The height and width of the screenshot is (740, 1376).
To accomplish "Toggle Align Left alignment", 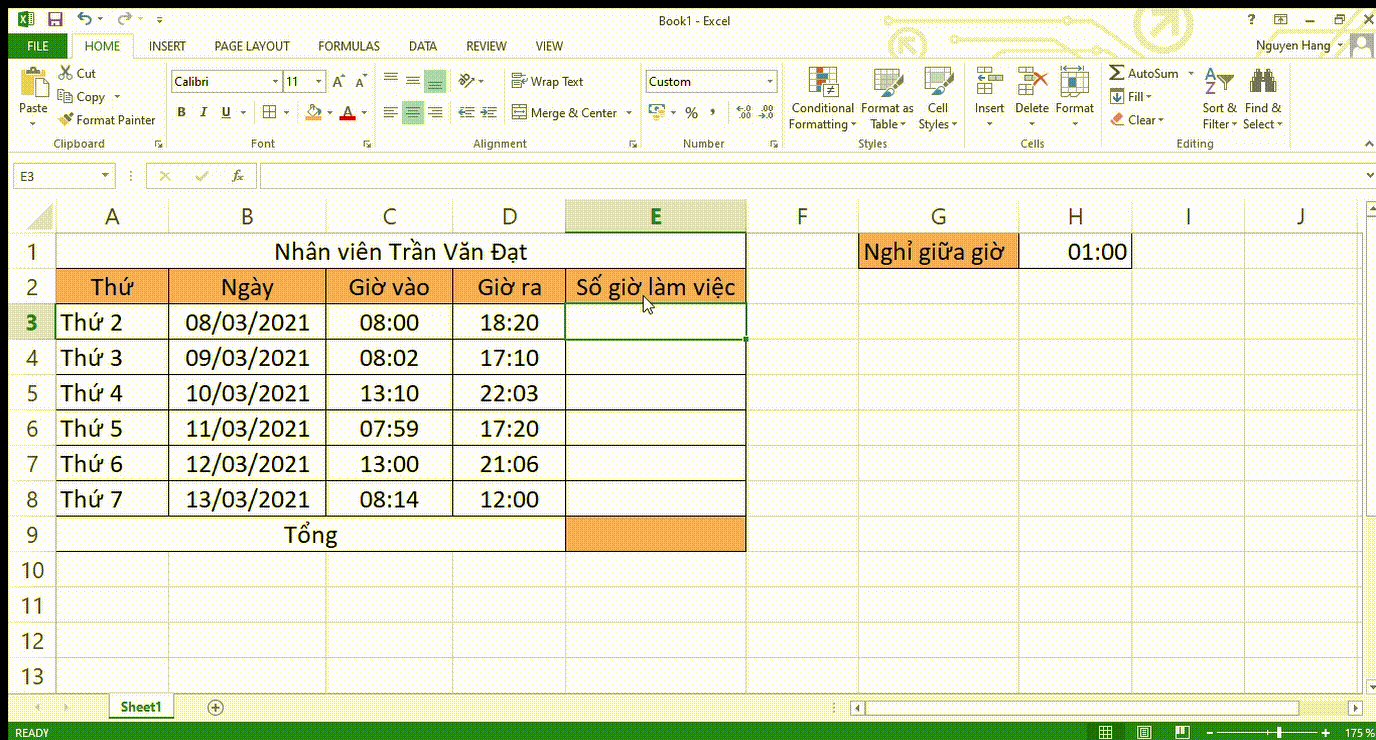I will (x=390, y=113).
